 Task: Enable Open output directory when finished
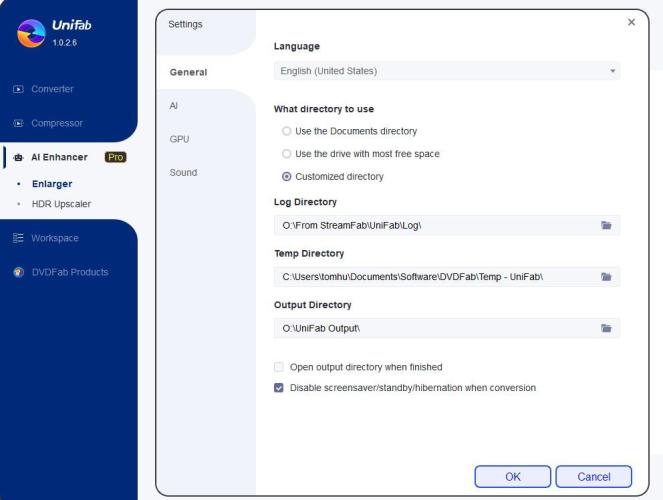point(279,367)
